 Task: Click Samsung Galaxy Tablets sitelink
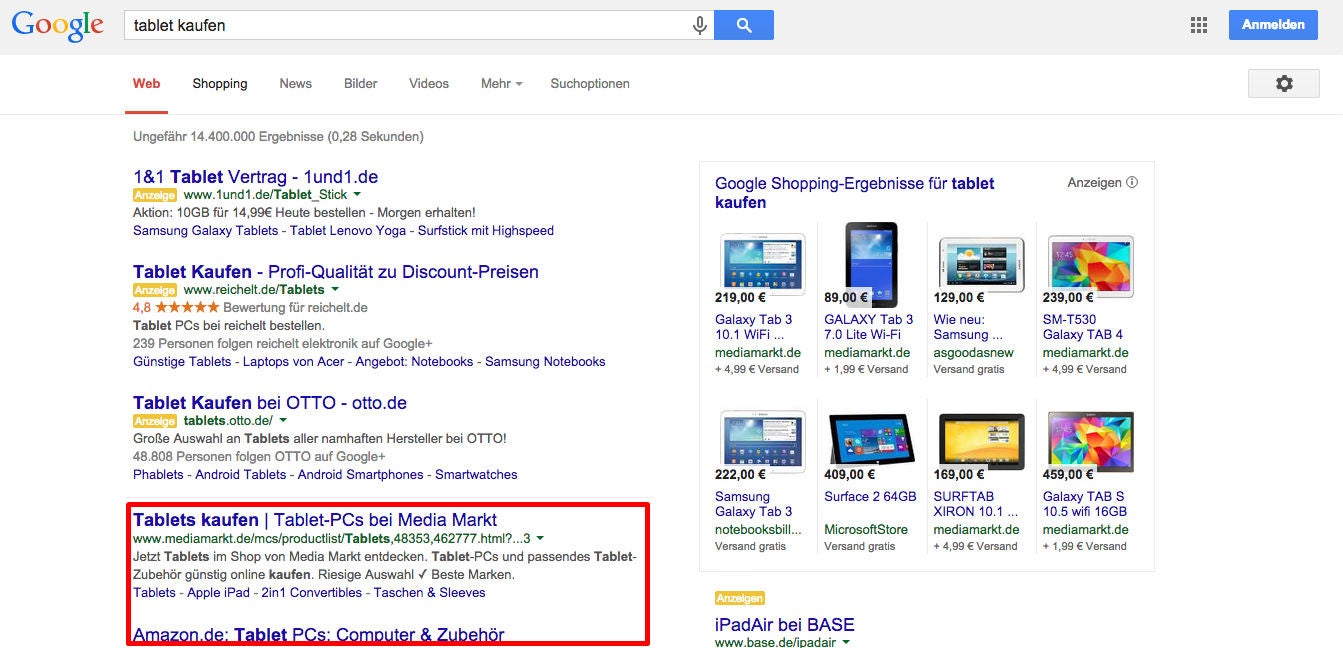pos(206,231)
